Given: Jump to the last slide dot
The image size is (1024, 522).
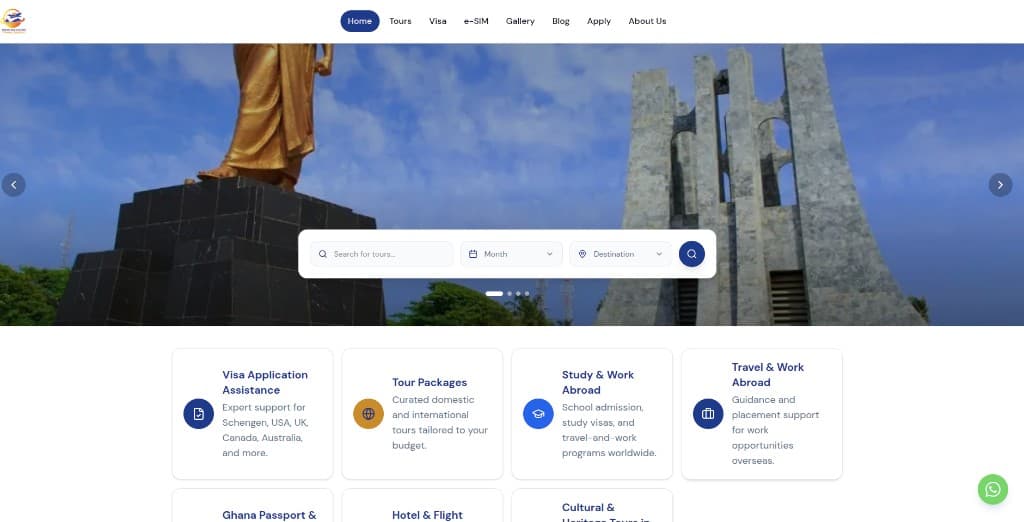Looking at the screenshot, I should click(x=527, y=293).
